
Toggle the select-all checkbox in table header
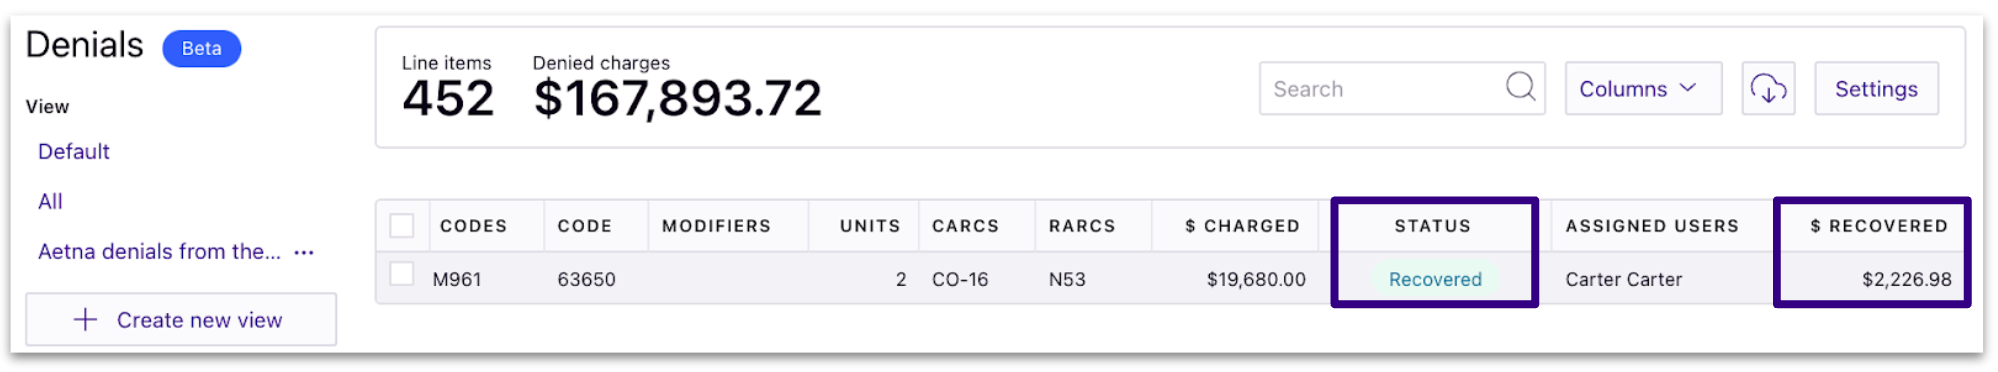(x=402, y=225)
